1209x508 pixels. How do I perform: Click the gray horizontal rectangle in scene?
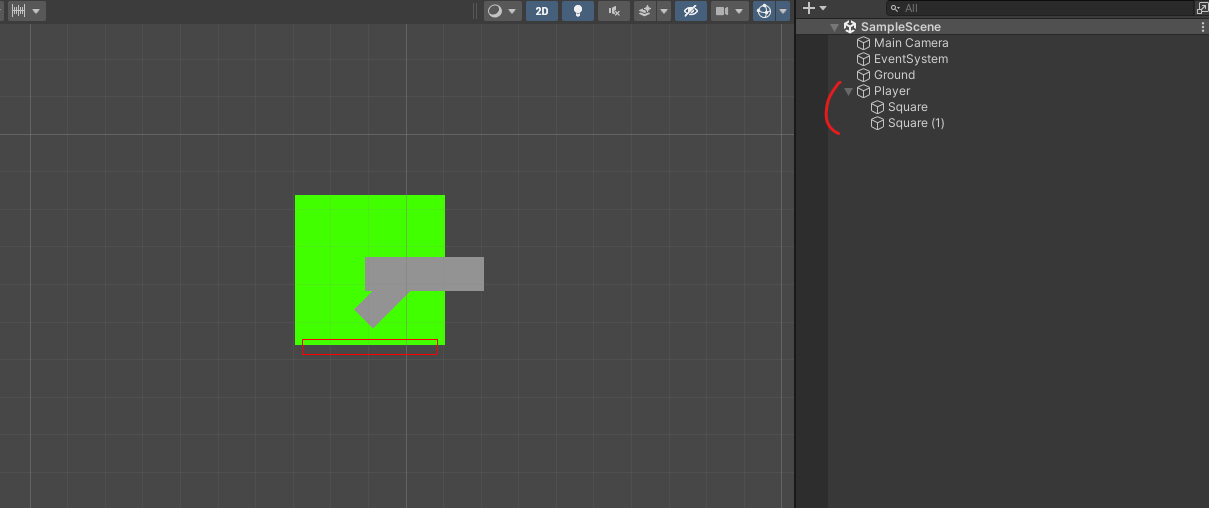click(x=425, y=274)
